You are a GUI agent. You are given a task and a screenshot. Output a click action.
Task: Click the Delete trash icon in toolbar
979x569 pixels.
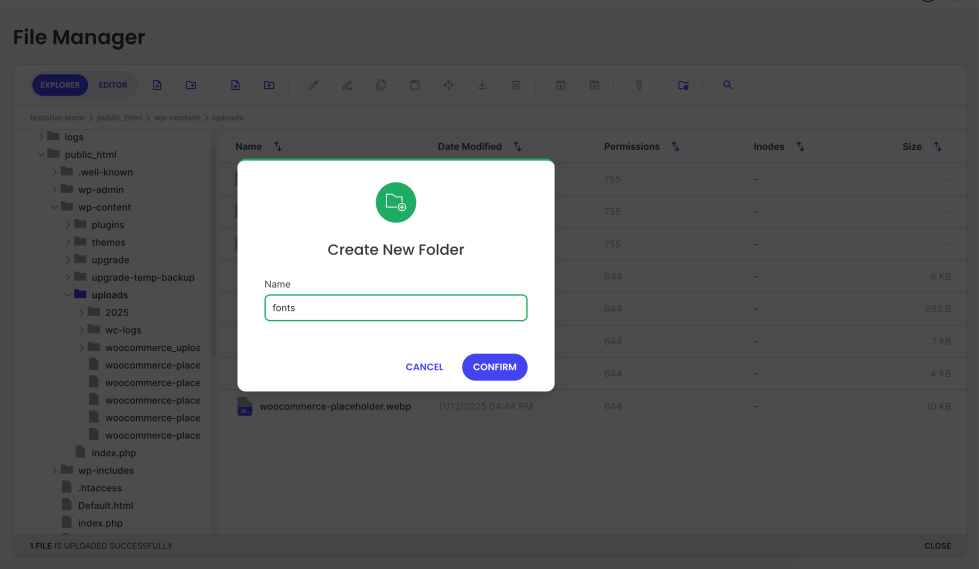[x=516, y=85]
